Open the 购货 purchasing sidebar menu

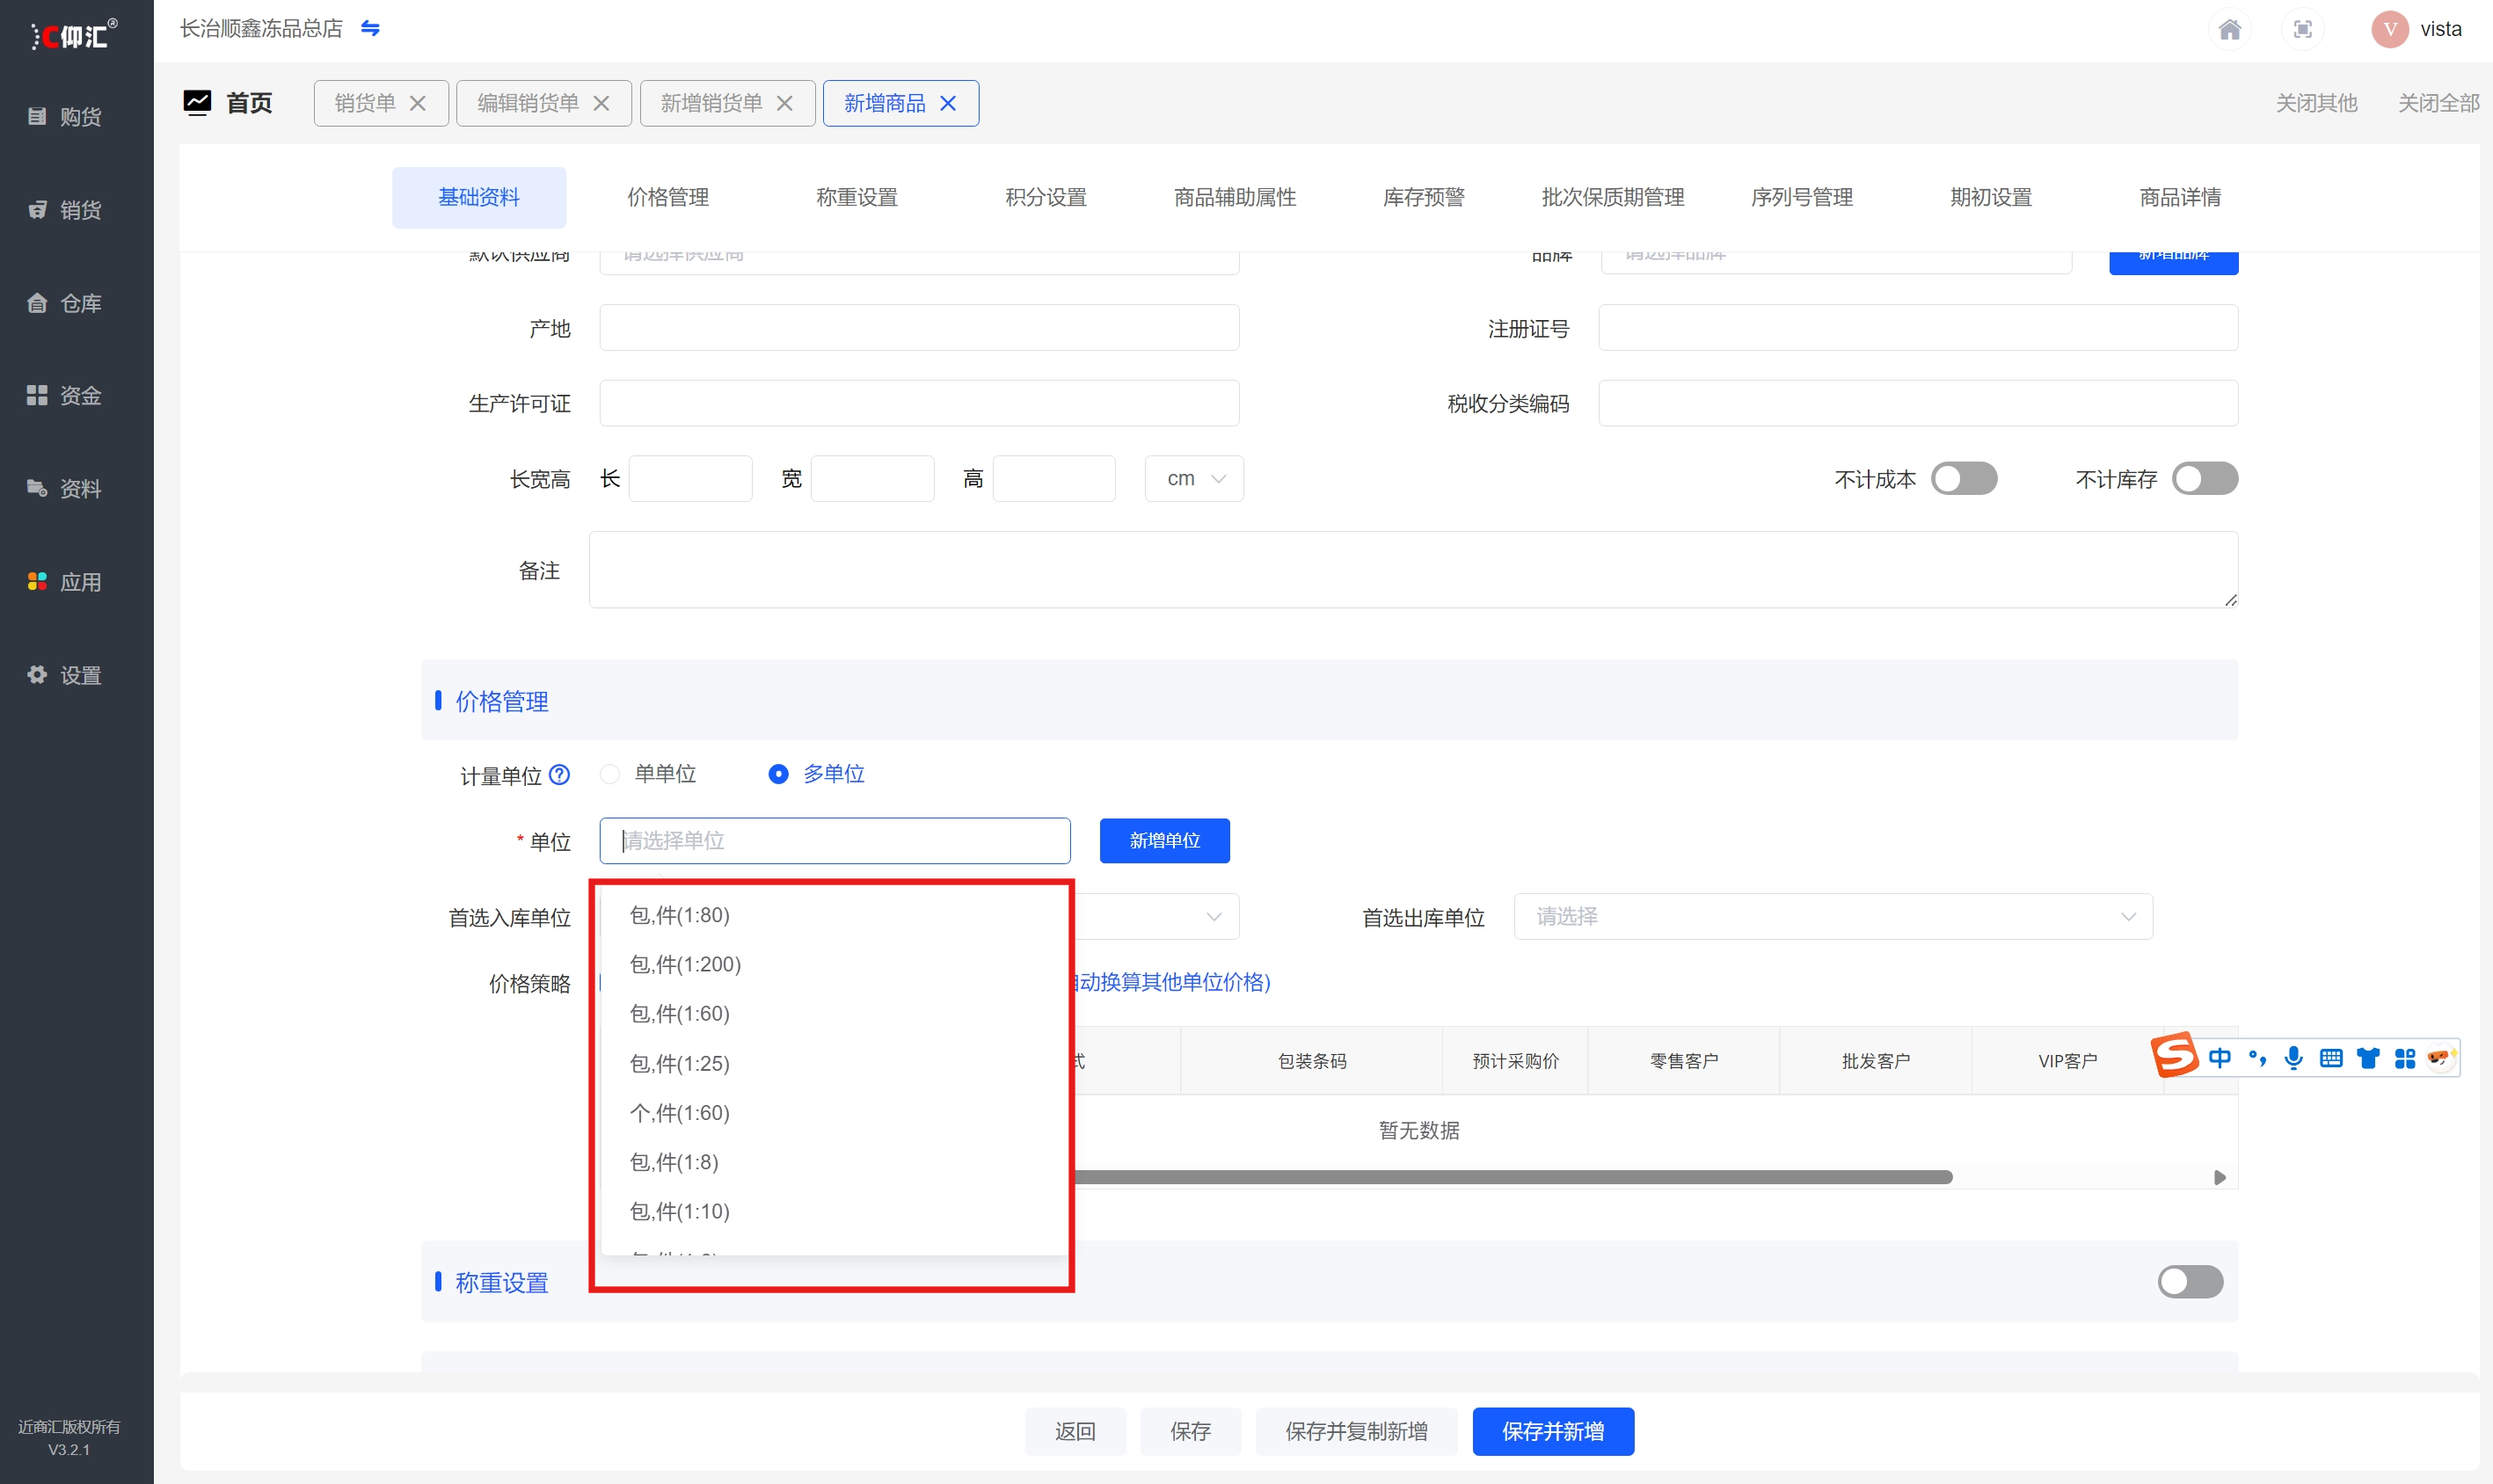tap(66, 117)
